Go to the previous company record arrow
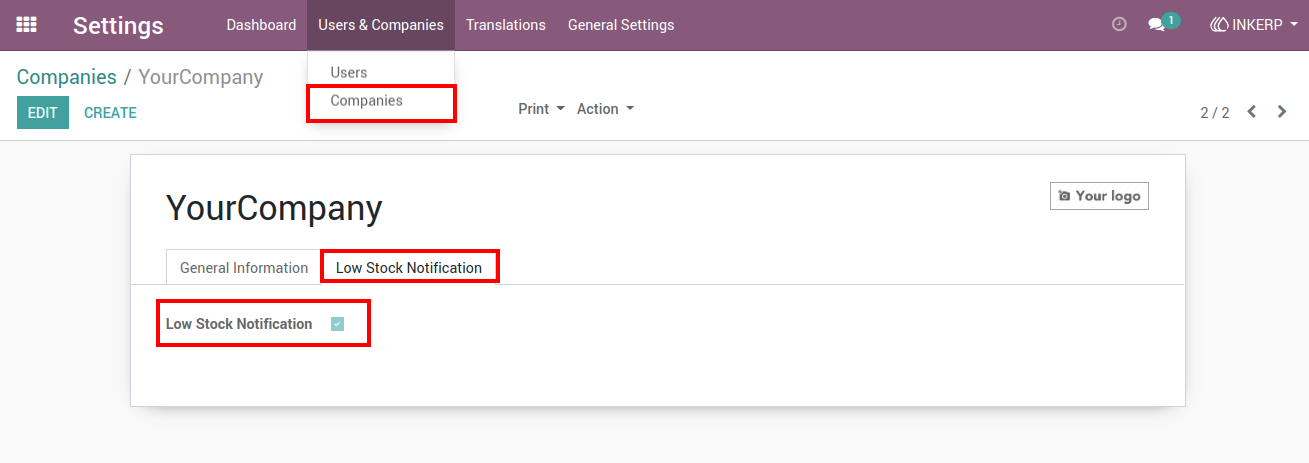The height and width of the screenshot is (463, 1309). (x=1251, y=112)
